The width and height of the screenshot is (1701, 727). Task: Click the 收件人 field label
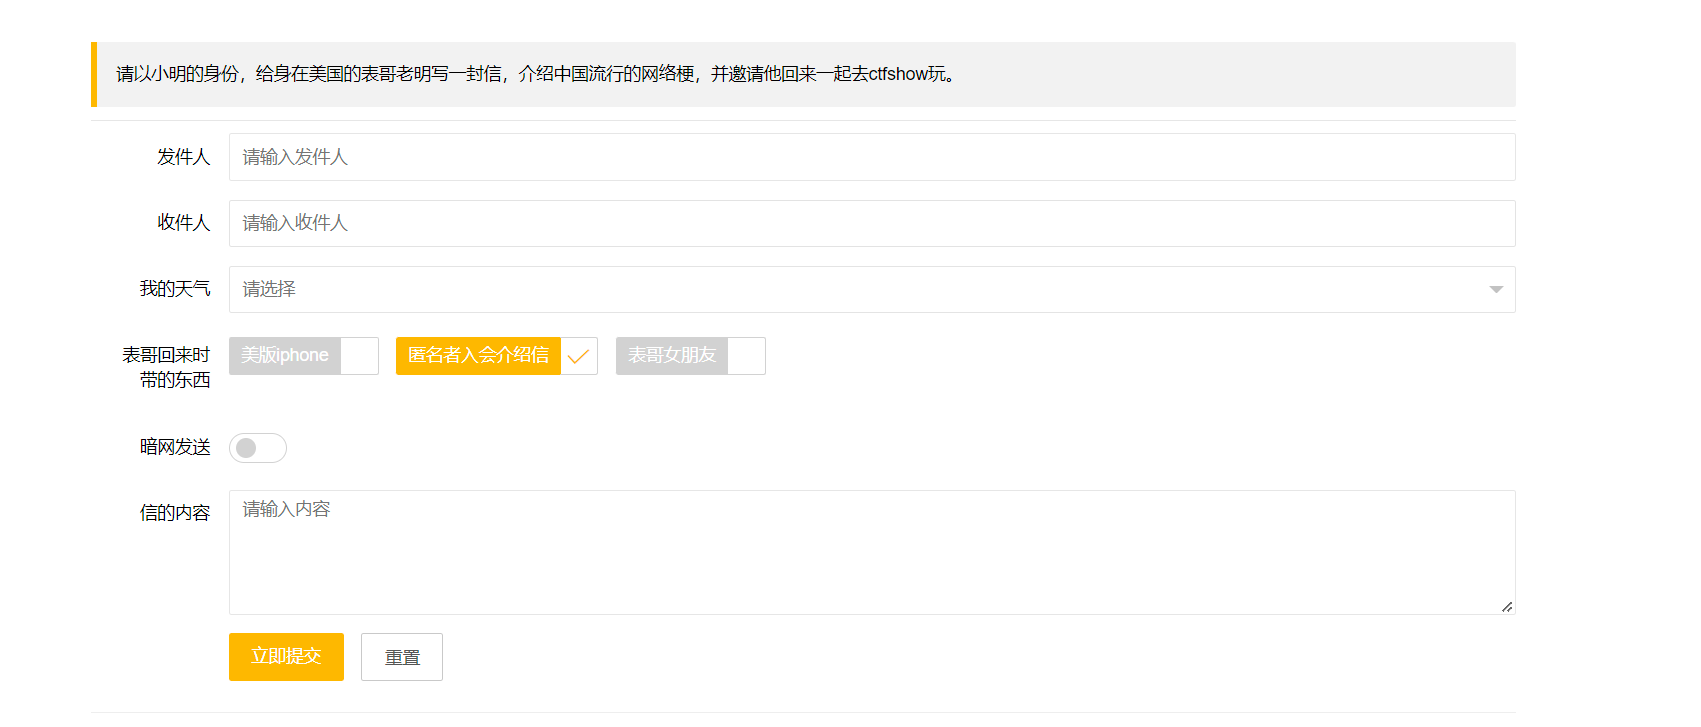pos(183,223)
